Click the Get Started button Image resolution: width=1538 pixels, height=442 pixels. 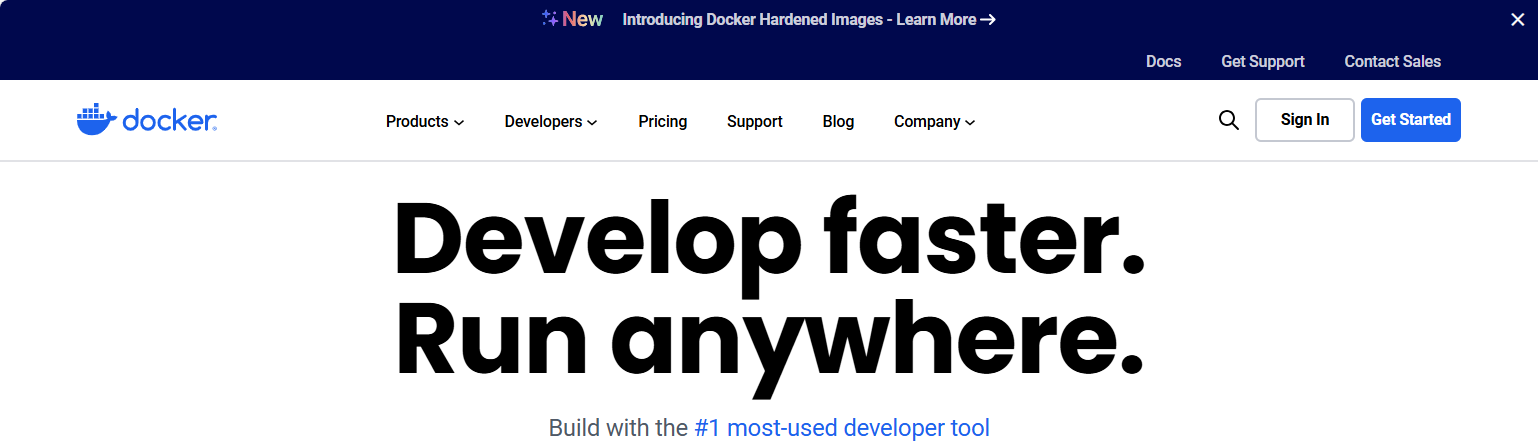(1411, 120)
